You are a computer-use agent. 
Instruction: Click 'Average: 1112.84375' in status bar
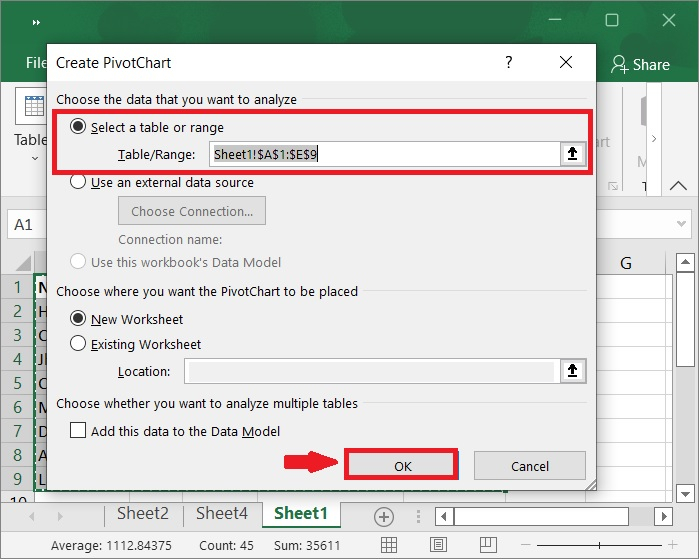pos(111,545)
